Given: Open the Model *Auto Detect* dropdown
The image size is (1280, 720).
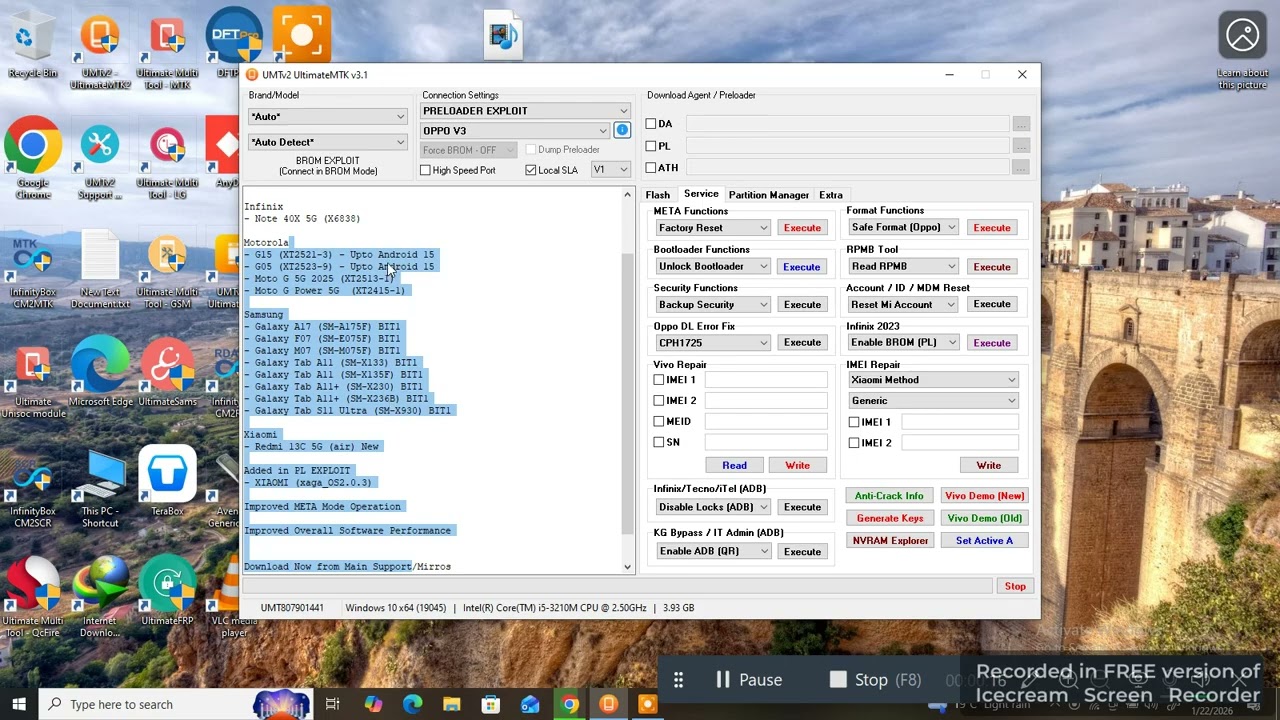Looking at the screenshot, I should [327, 142].
